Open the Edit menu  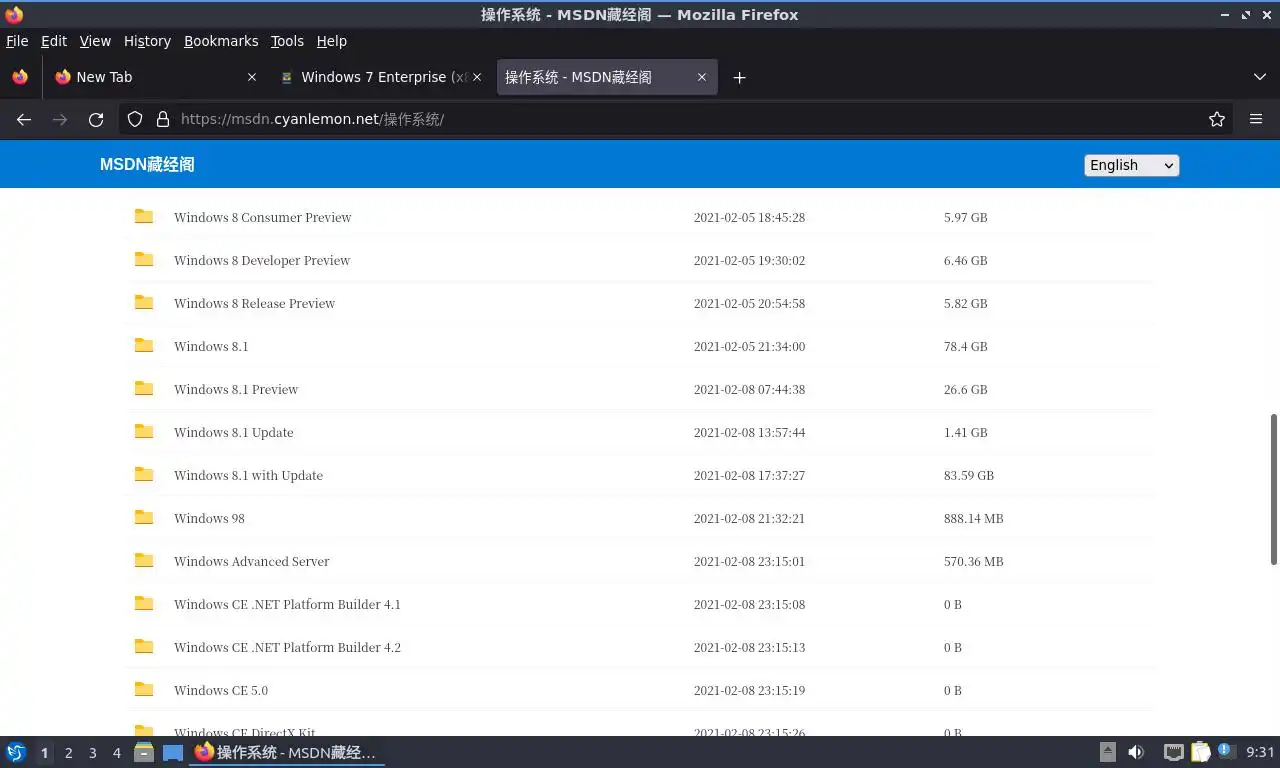(x=54, y=41)
